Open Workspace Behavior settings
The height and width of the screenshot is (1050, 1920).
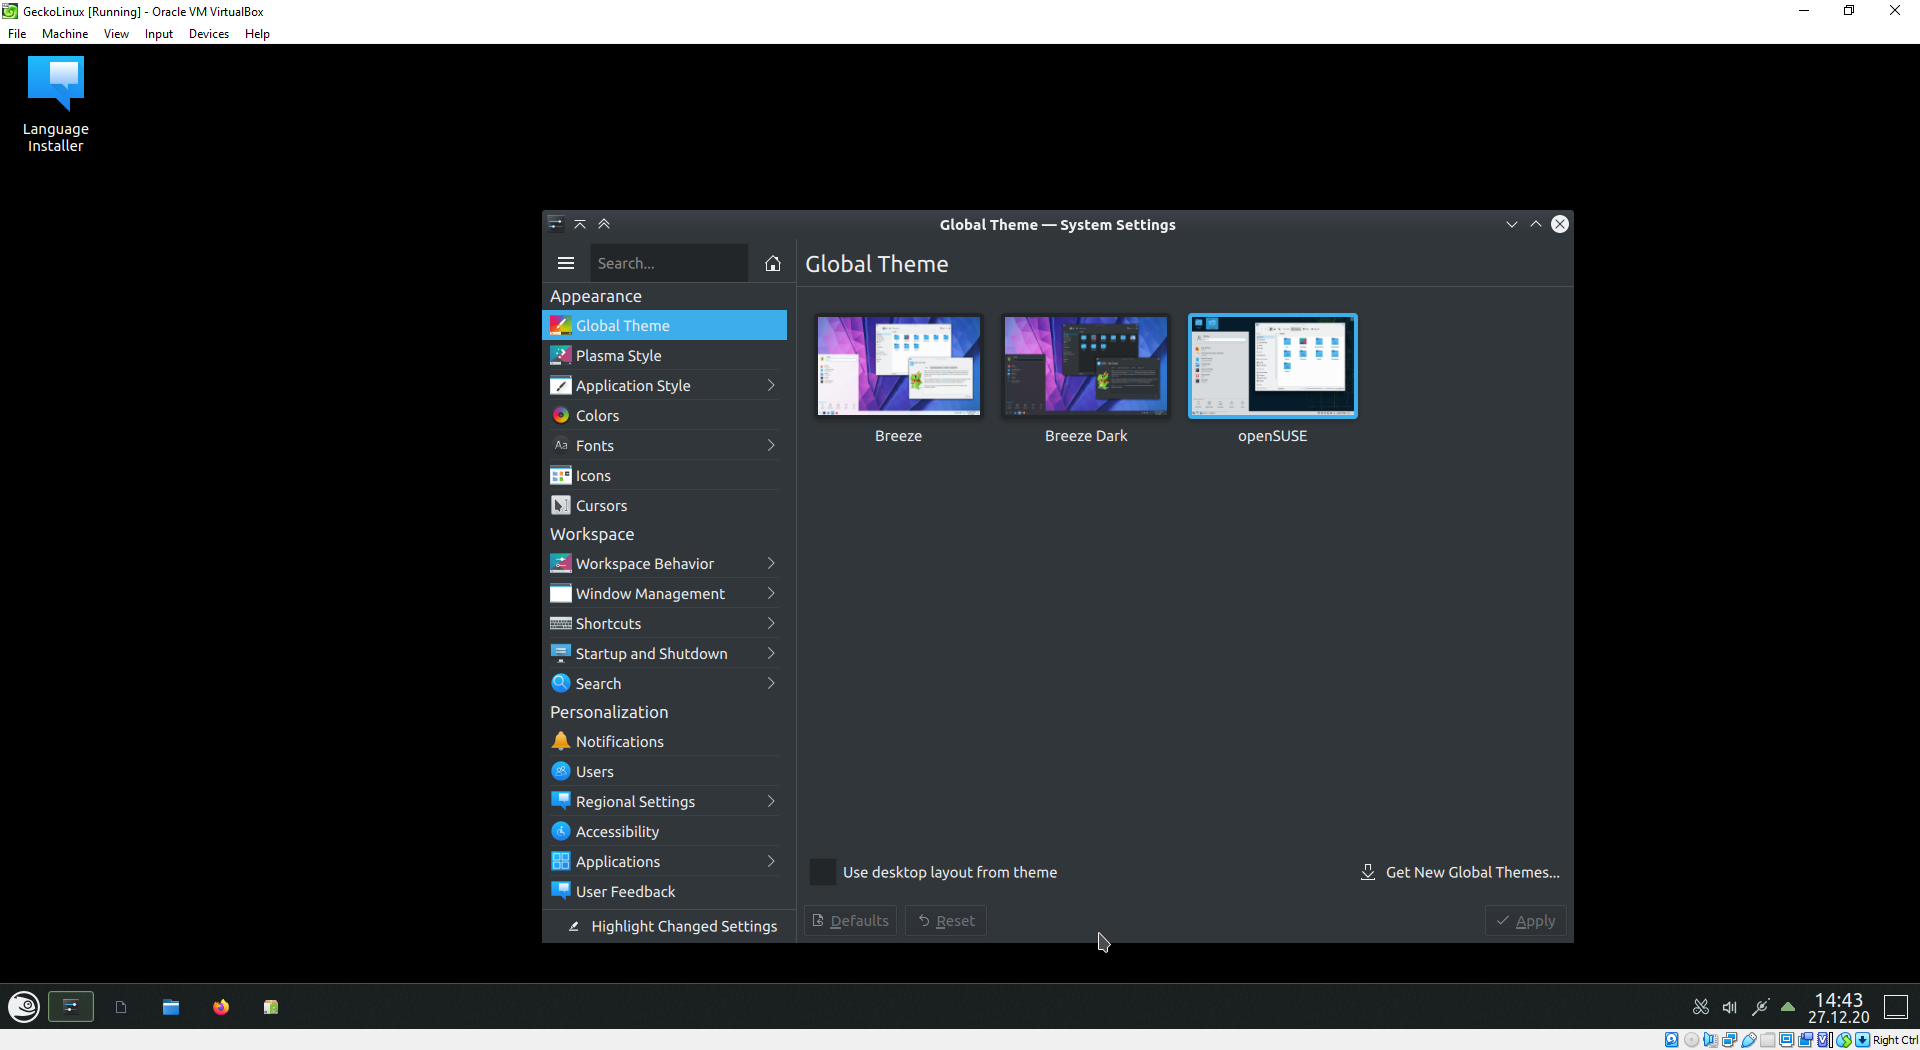pos(664,563)
